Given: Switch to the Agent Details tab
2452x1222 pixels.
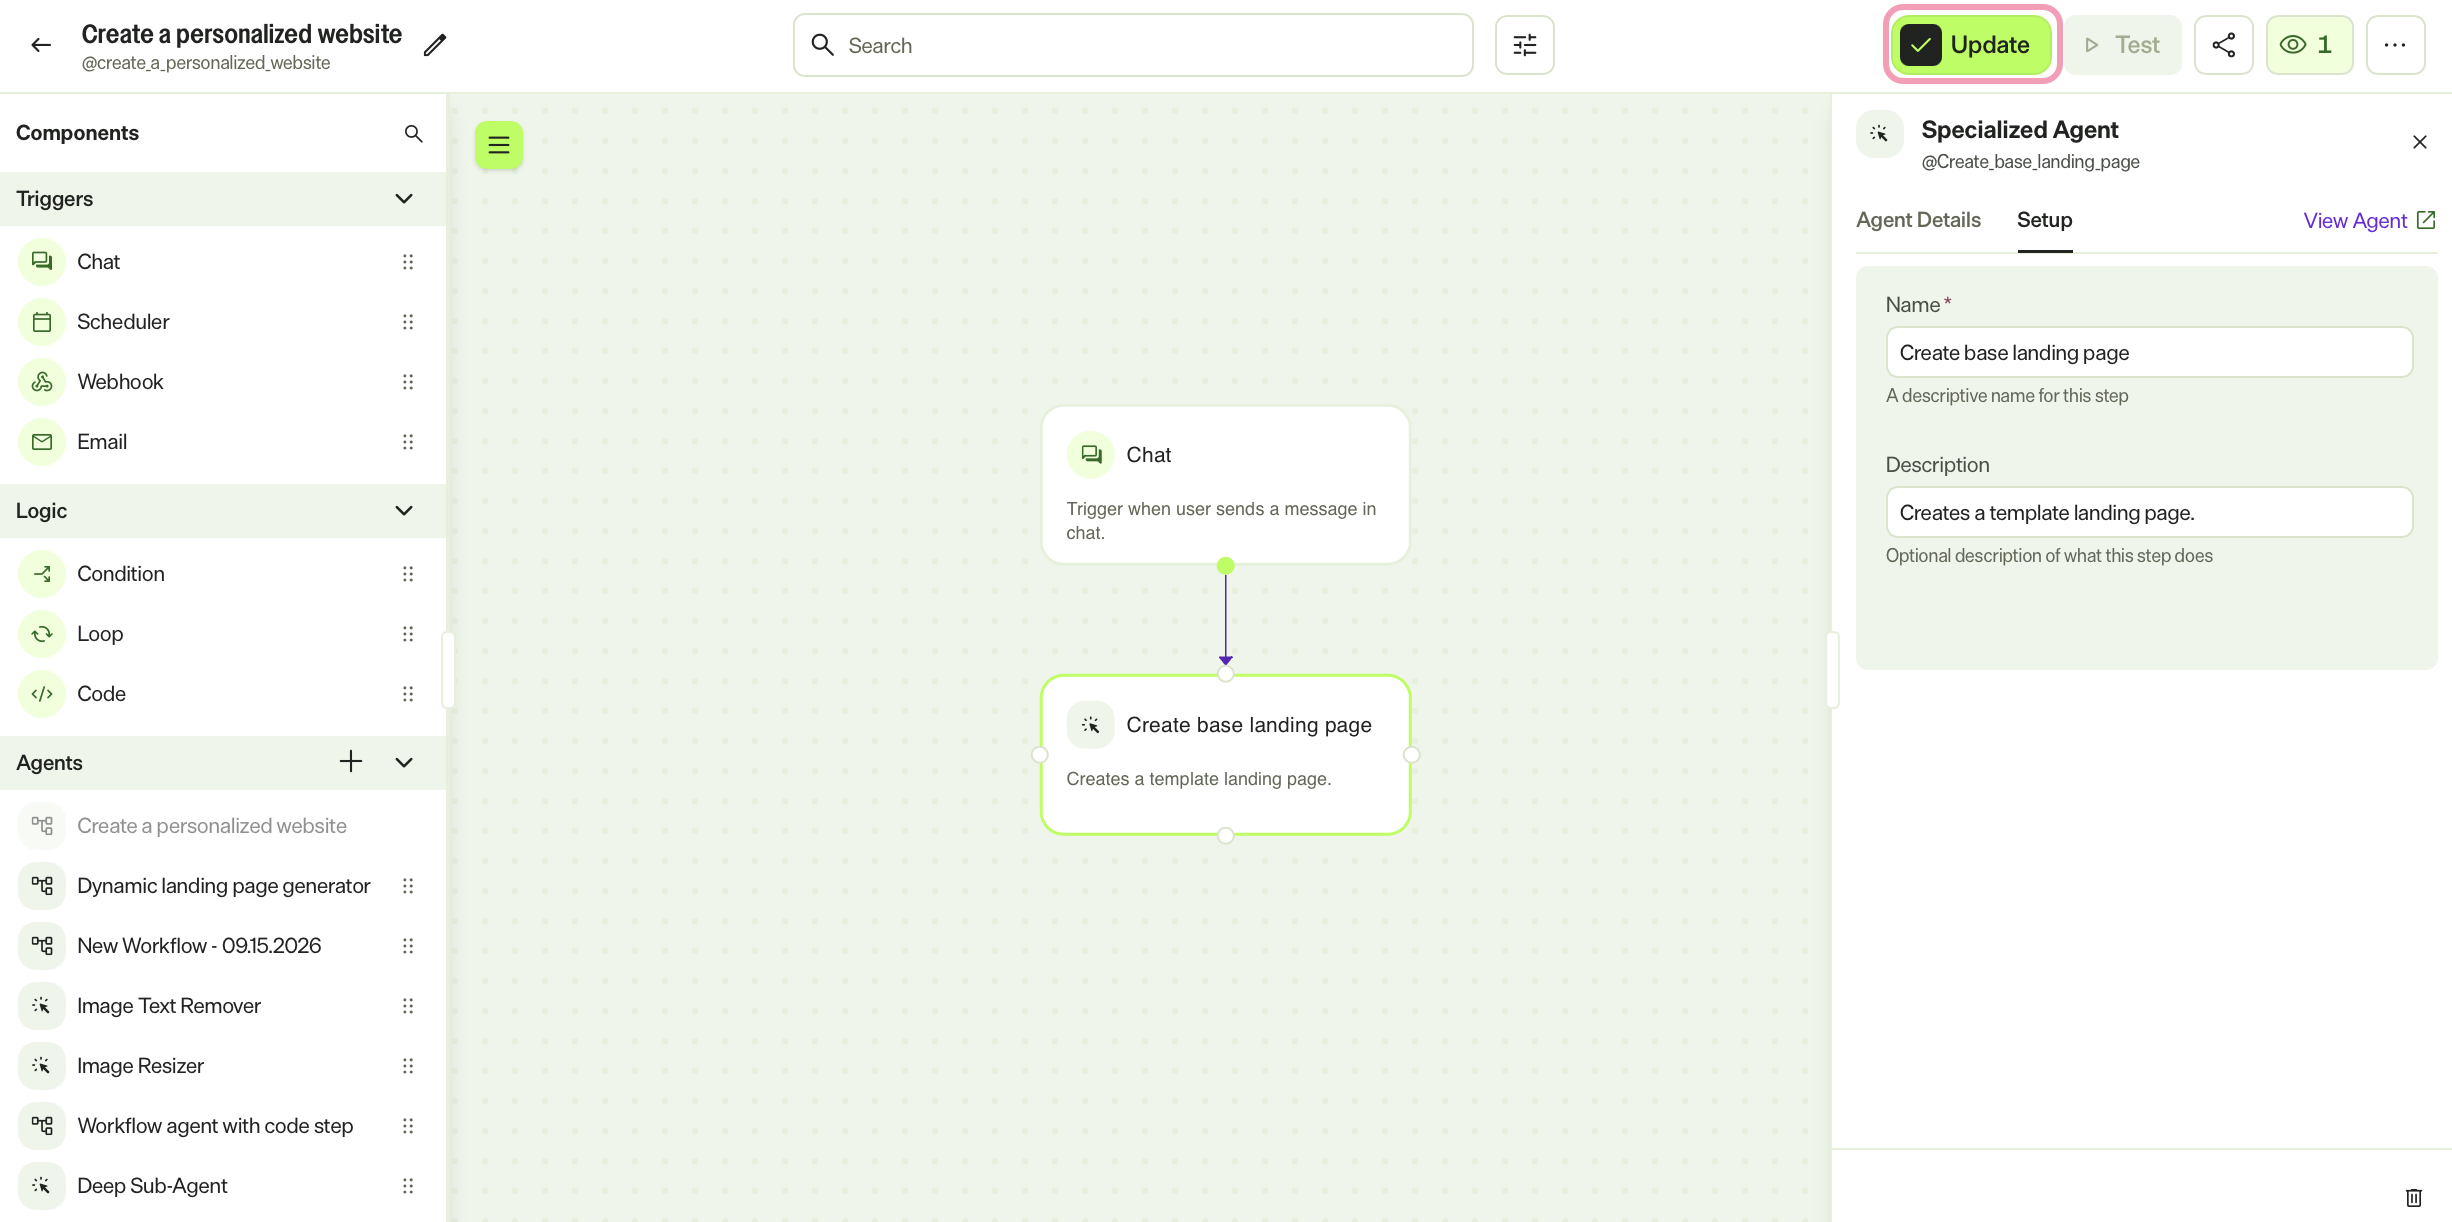Looking at the screenshot, I should tap(1918, 220).
